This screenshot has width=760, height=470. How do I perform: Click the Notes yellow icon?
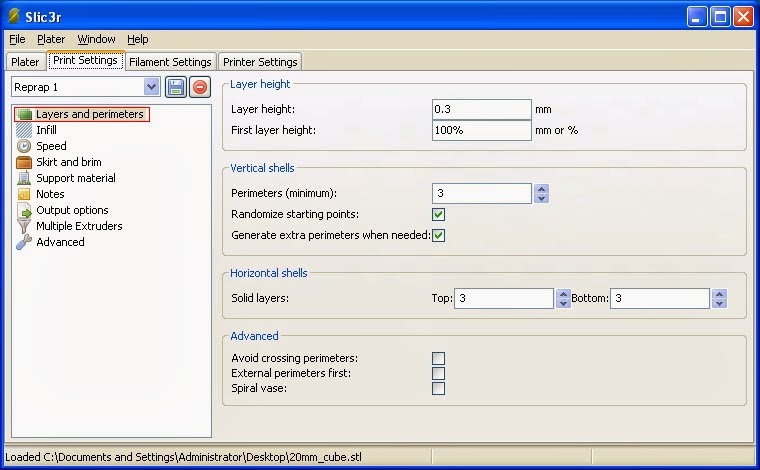24,194
